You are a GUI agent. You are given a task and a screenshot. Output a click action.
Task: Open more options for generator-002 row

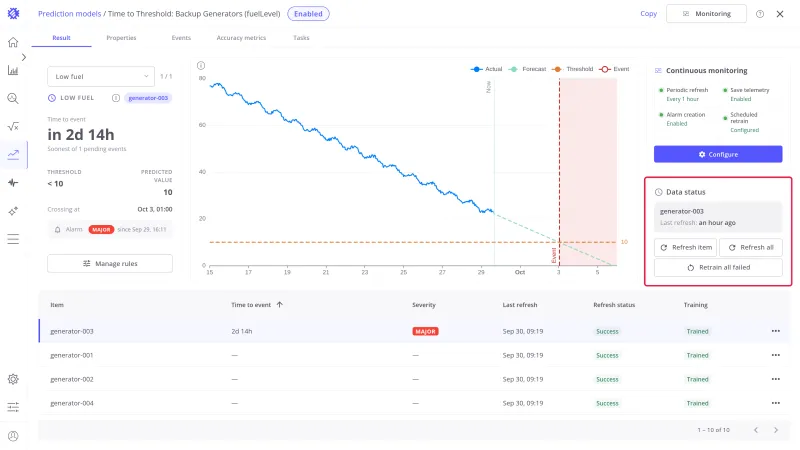click(x=776, y=379)
